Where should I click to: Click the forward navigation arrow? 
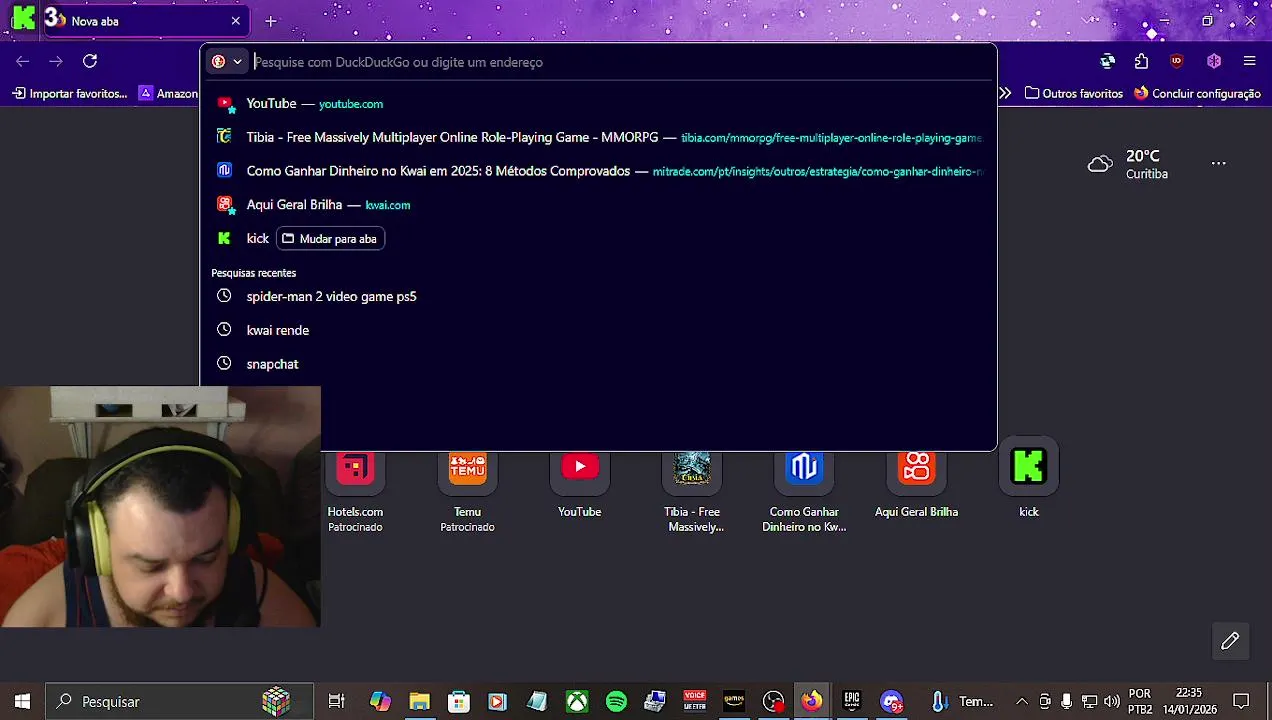coord(56,61)
